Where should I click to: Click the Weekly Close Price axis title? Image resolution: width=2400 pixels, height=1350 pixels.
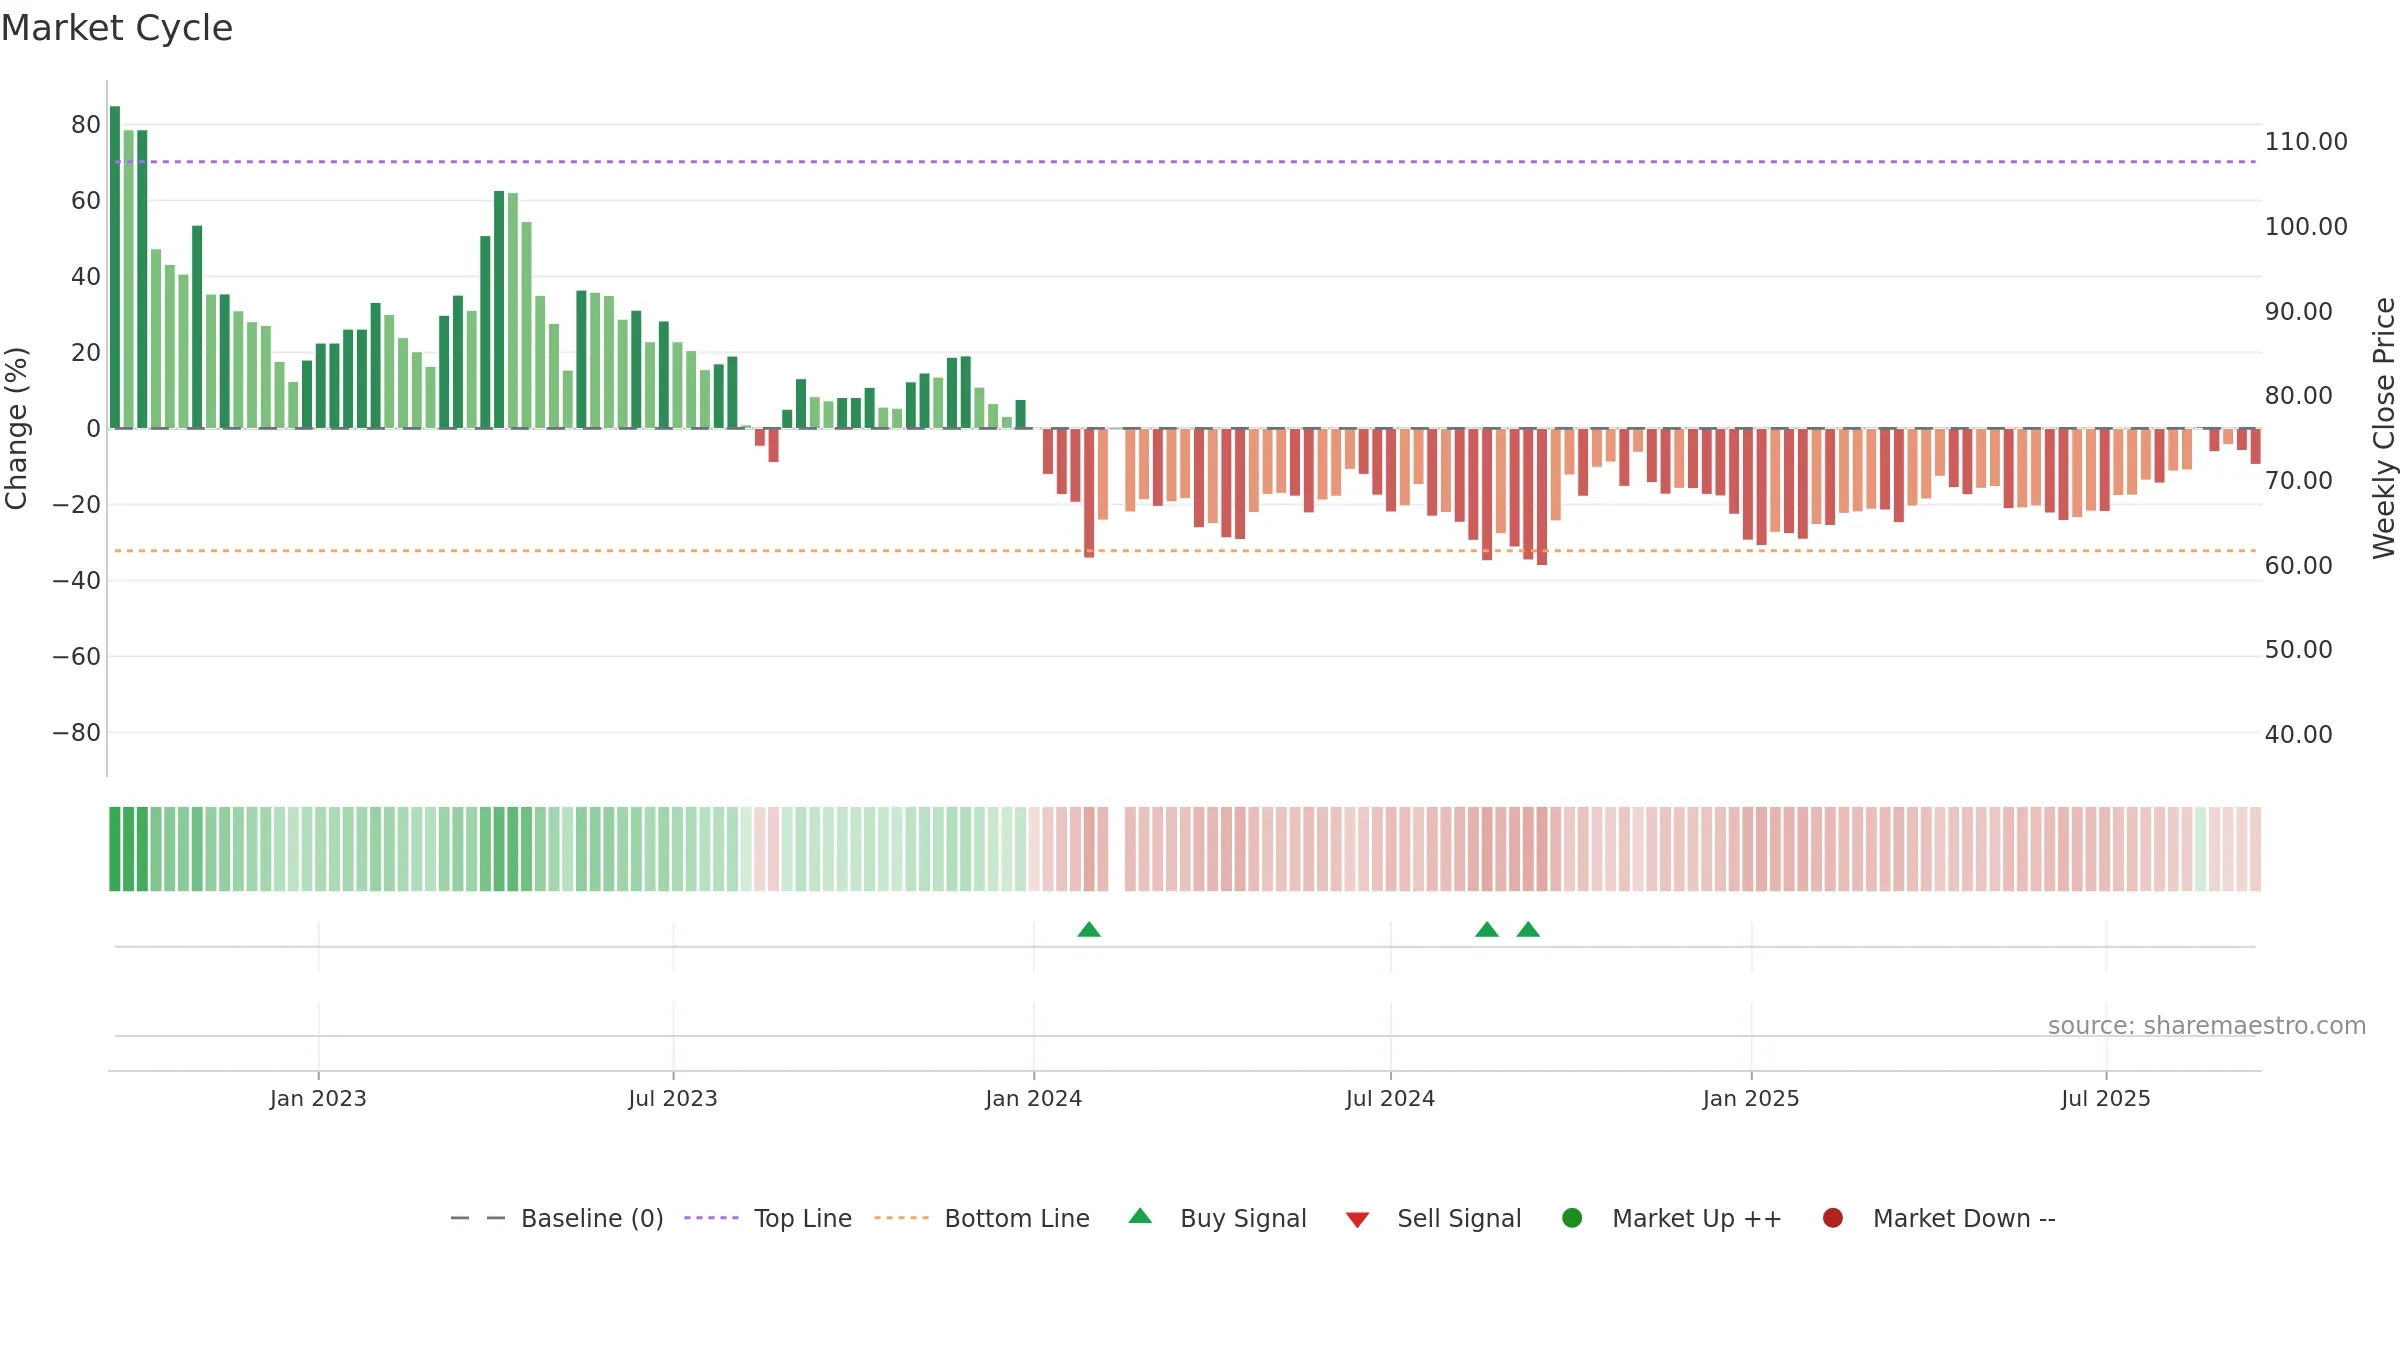click(x=2384, y=428)
